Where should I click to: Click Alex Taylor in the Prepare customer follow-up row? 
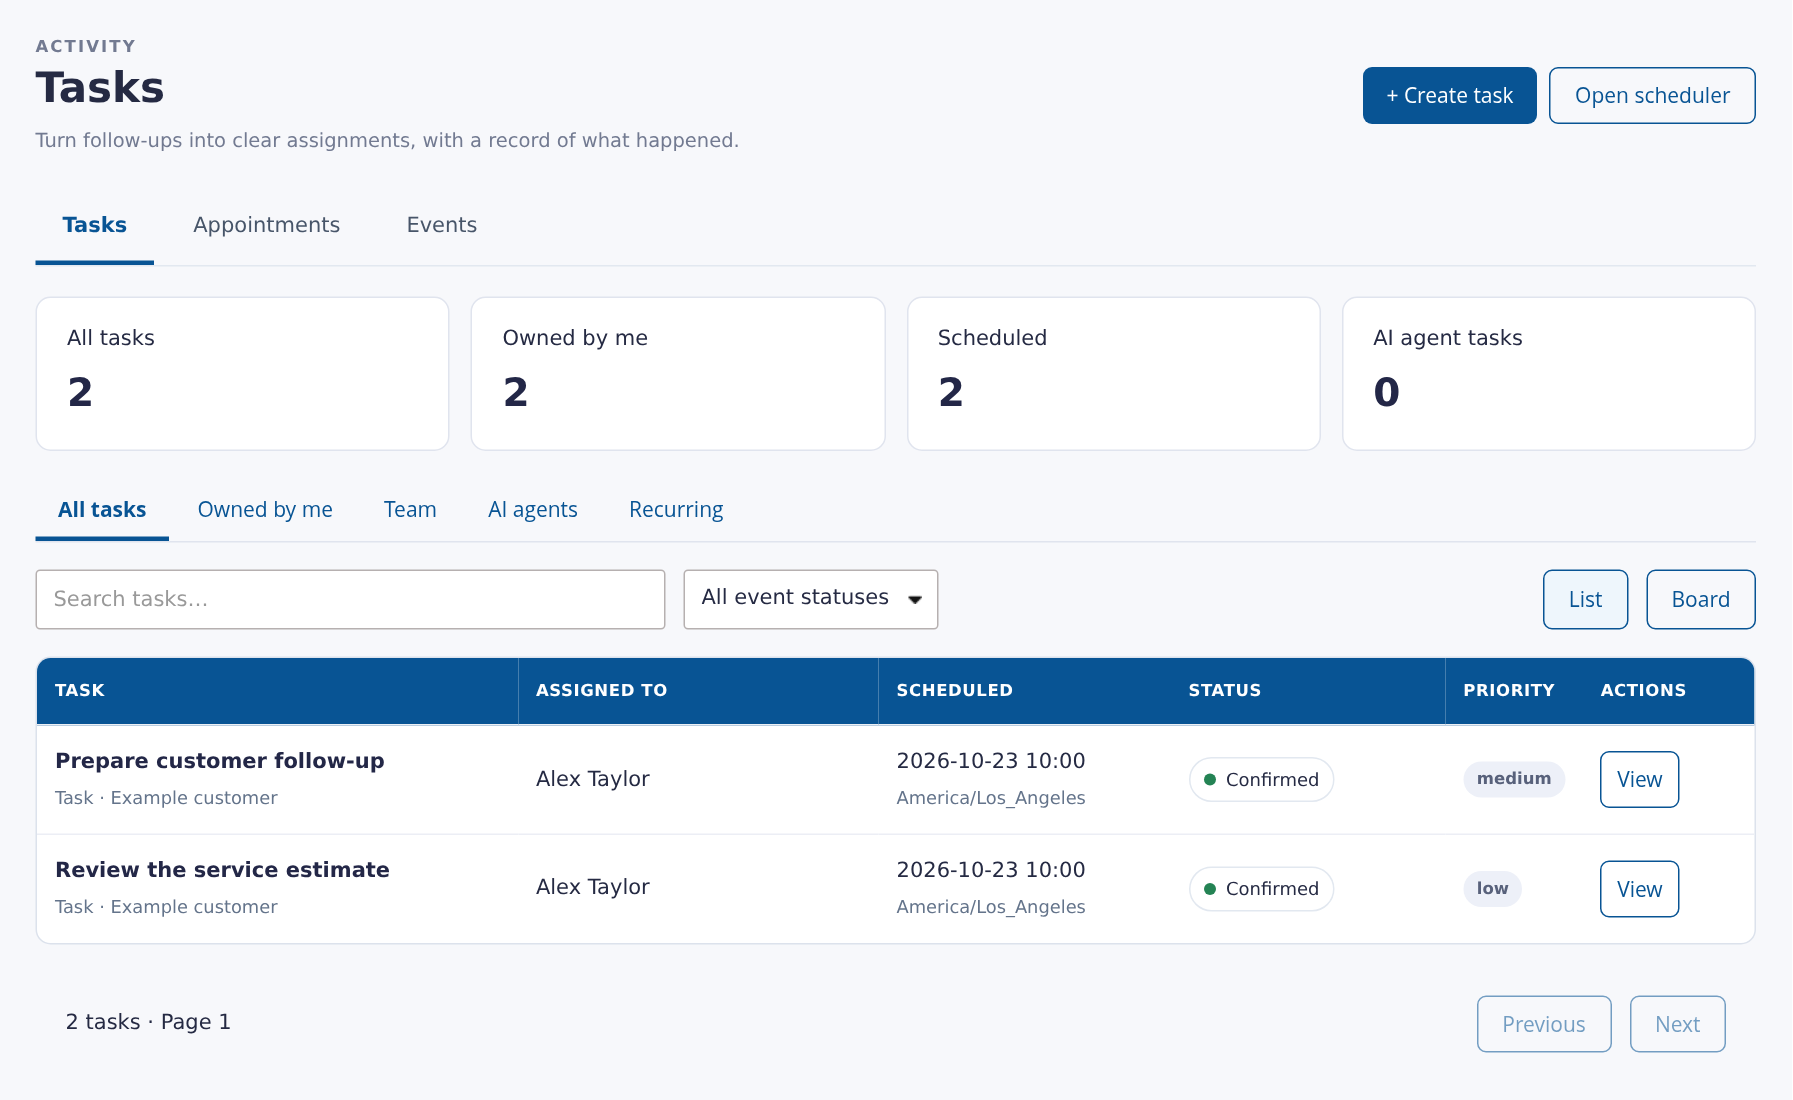(x=593, y=779)
